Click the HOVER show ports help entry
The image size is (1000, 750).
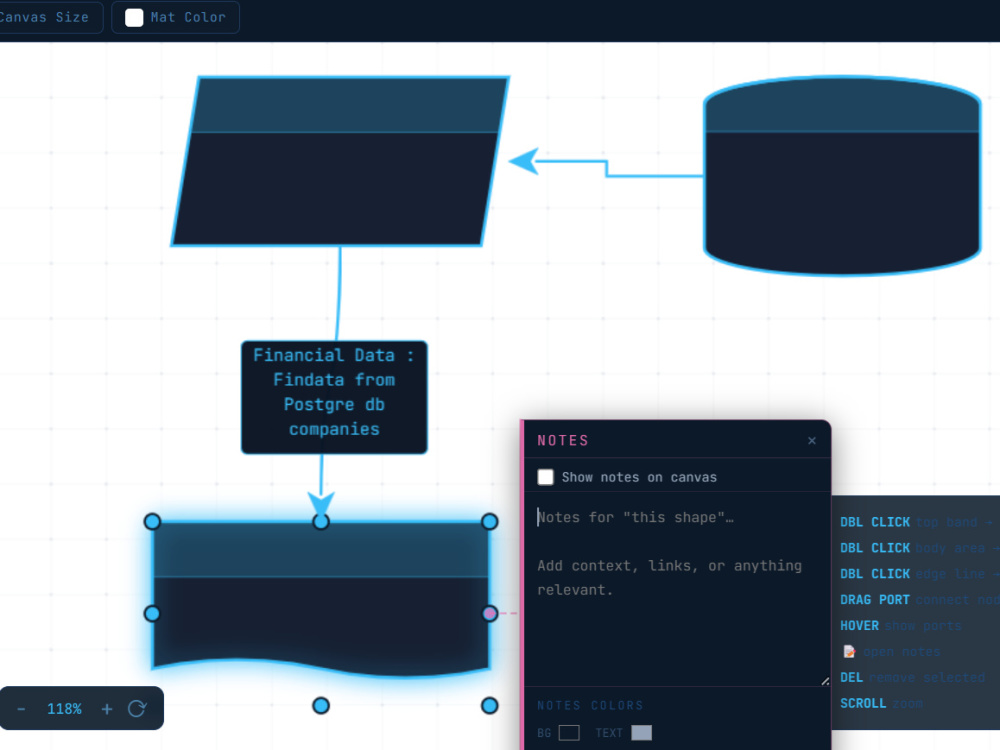click(901, 626)
